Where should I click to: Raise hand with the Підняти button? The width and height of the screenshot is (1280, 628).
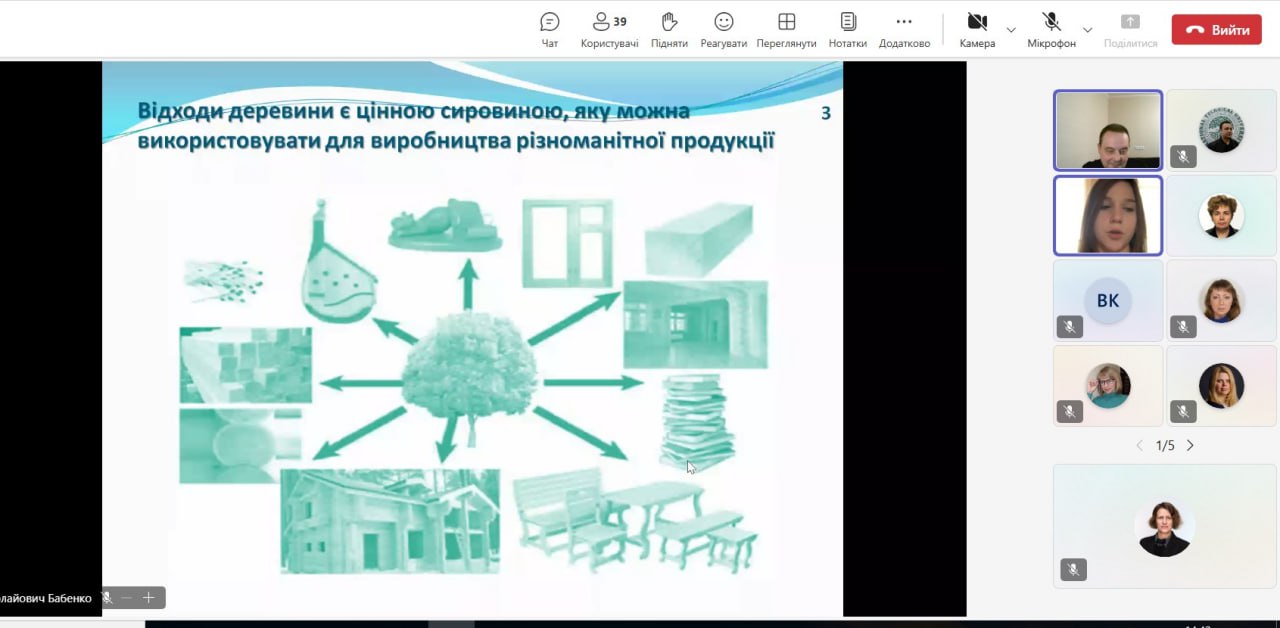[x=669, y=30]
